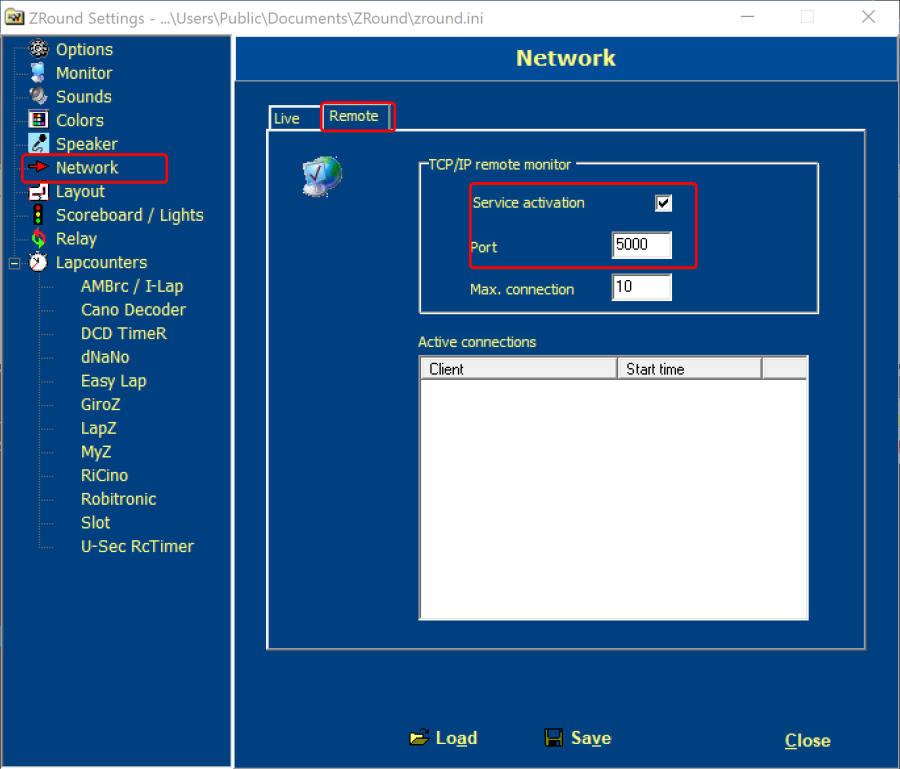900x769 pixels.
Task: Select Easy Lap lapcounter
Action: [114, 381]
